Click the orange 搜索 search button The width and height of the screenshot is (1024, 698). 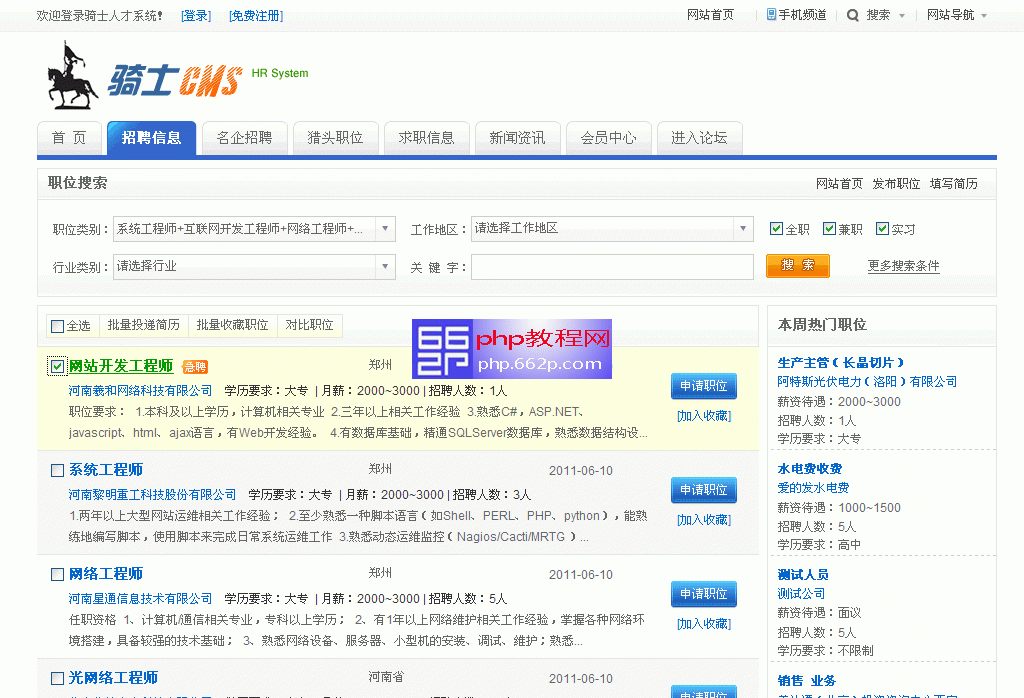pyautogui.click(x=798, y=266)
